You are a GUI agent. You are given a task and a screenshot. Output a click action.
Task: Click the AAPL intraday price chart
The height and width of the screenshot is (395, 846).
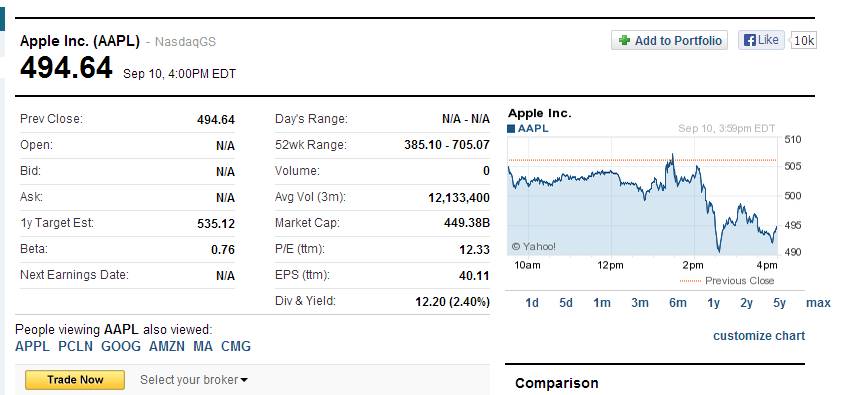coord(642,196)
